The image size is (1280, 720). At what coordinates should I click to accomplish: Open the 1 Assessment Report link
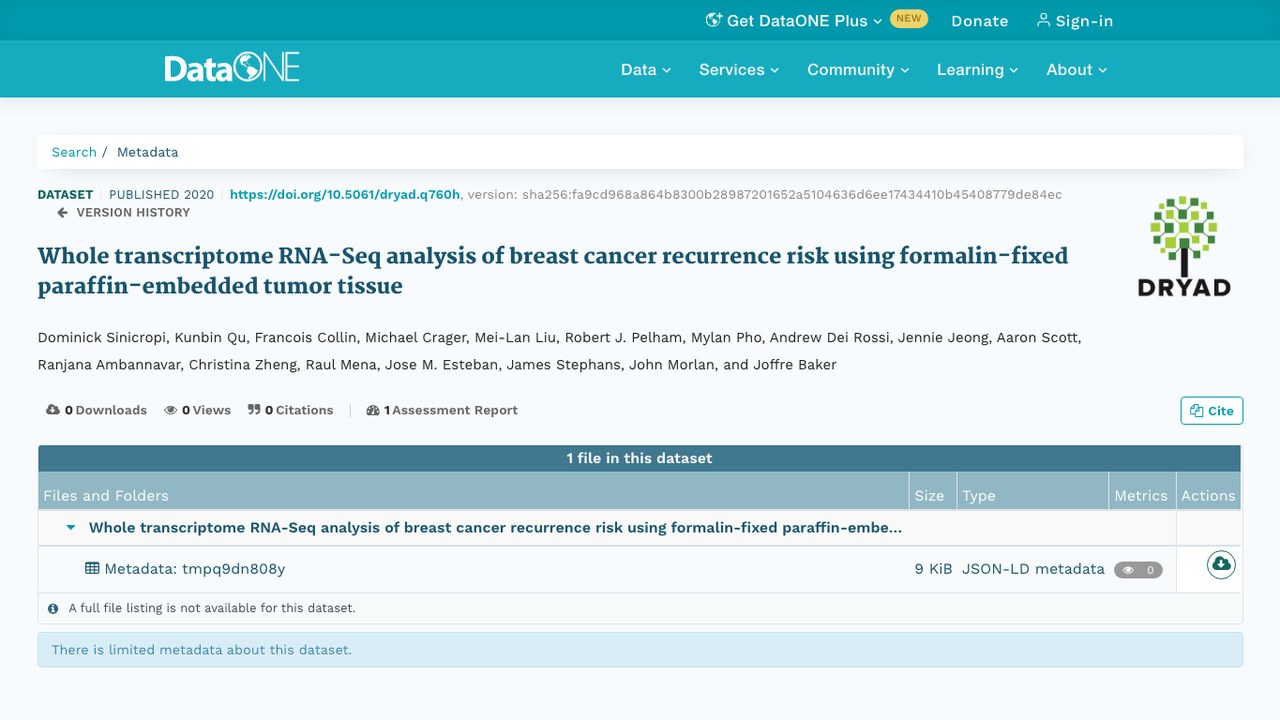pos(442,410)
